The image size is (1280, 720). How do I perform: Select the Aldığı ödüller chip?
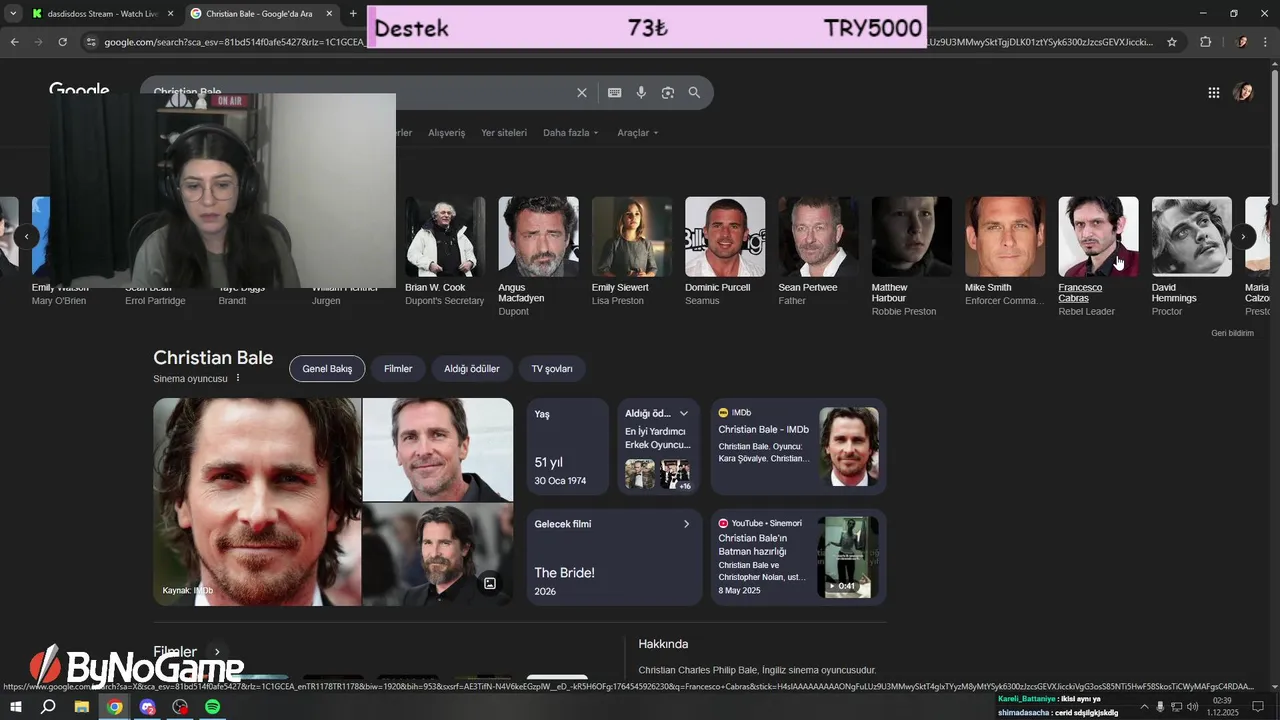point(472,369)
